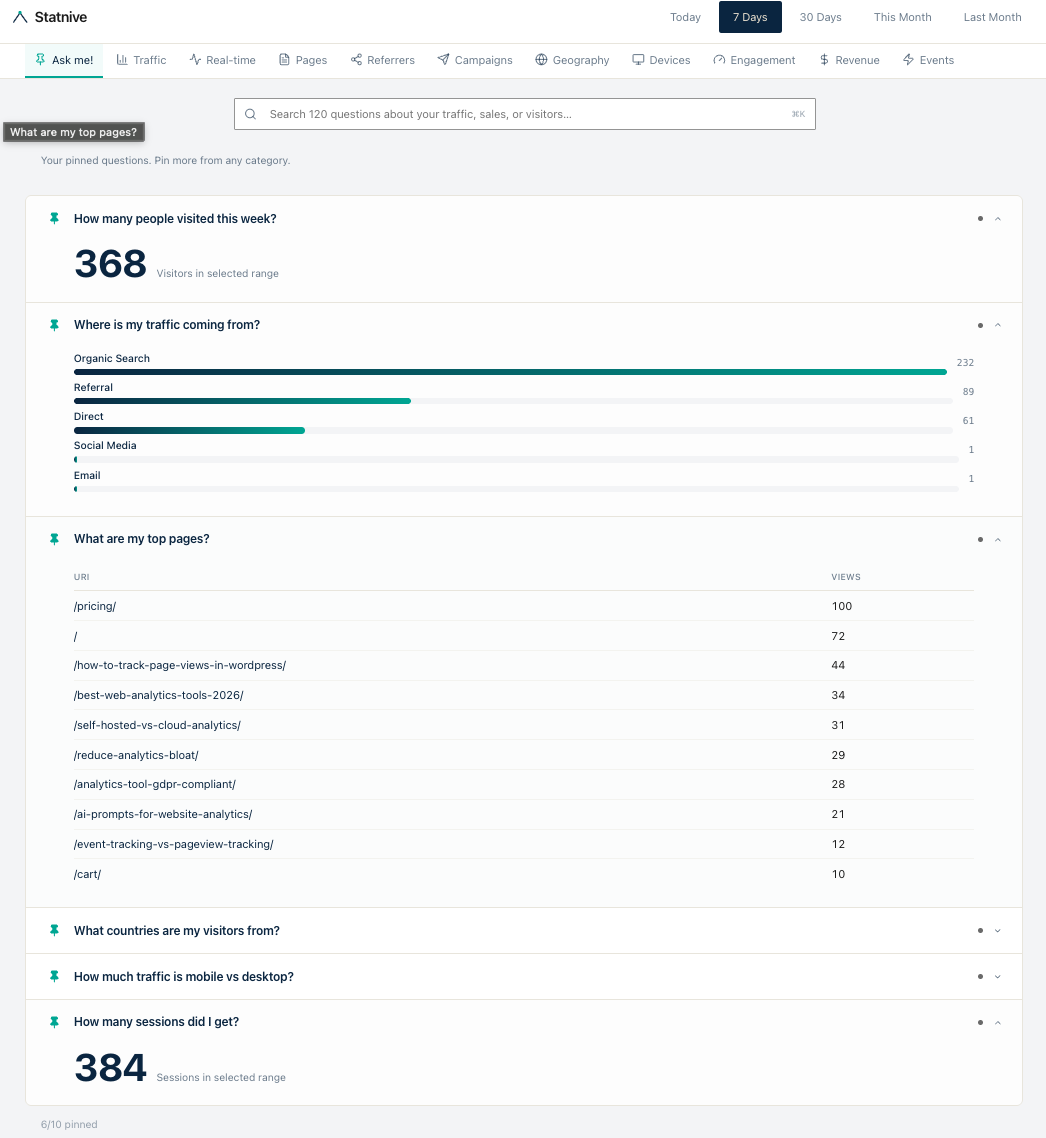The width and height of the screenshot is (1046, 1138).
Task: Expand 'What countries are my visitors from?' card
Action: tap(998, 930)
